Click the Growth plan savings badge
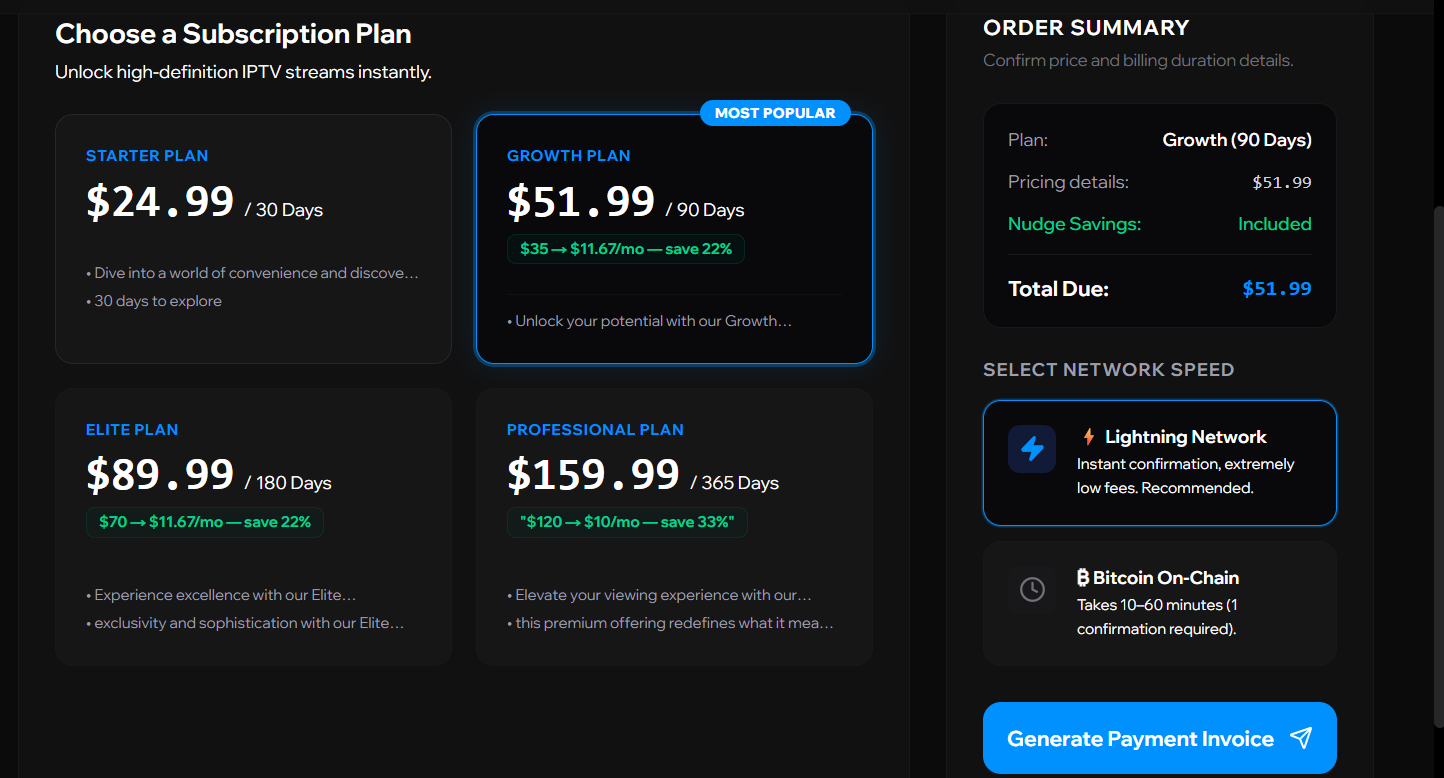Screen dimensions: 1444x778 626,249
